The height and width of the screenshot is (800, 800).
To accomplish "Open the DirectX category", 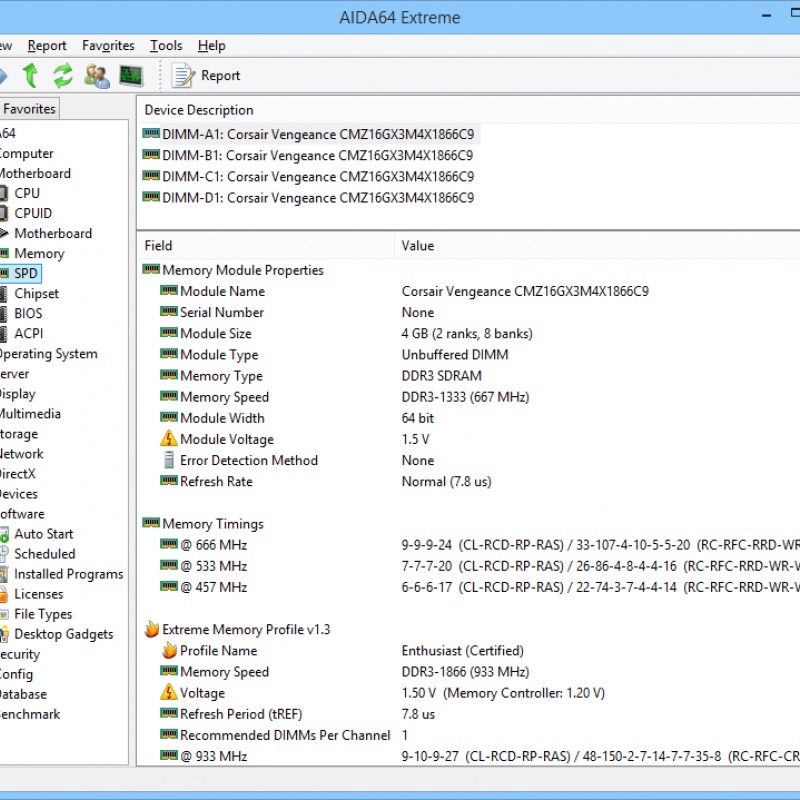I will coord(18,473).
